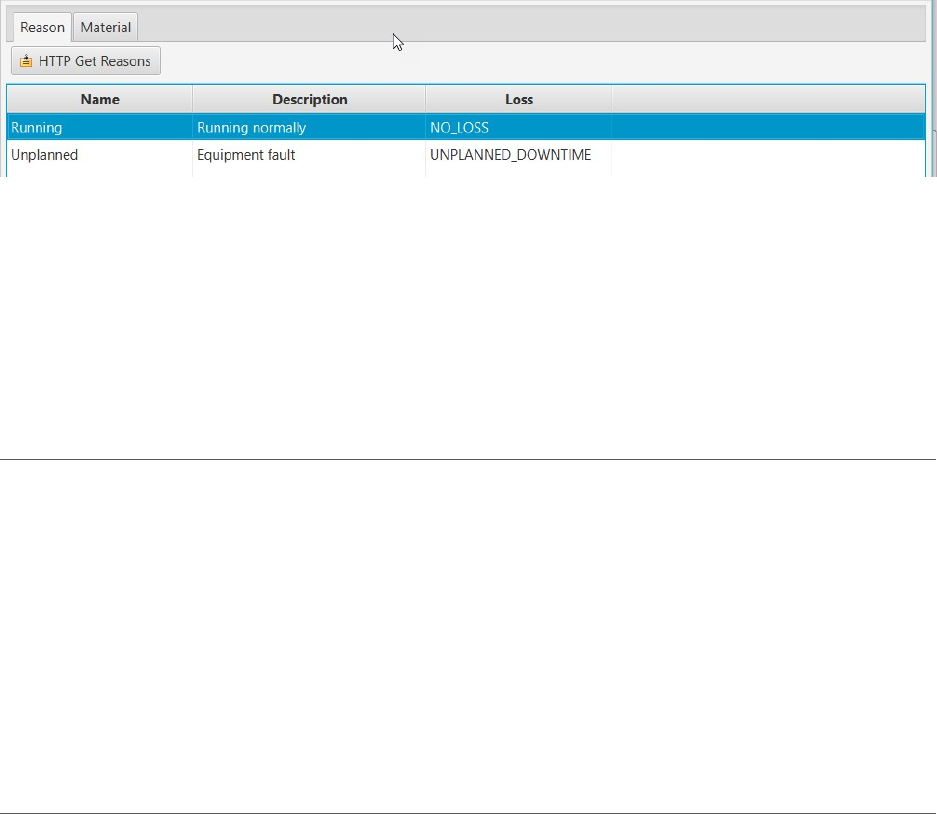The height and width of the screenshot is (814, 937).
Task: Open the Material tab
Action: click(105, 27)
